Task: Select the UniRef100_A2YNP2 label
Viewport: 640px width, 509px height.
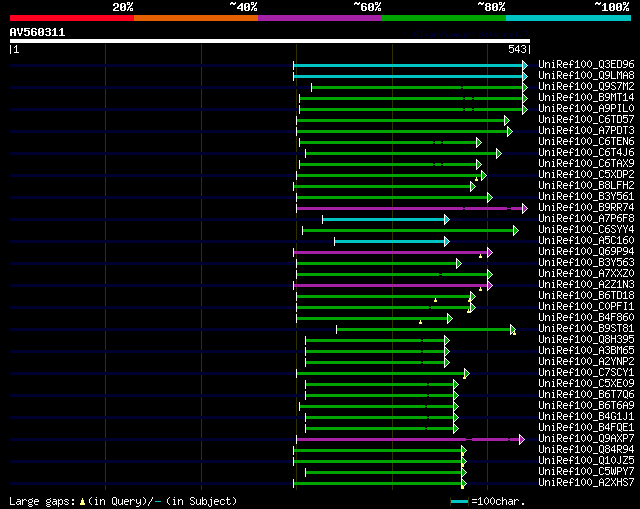Action: click(586, 362)
